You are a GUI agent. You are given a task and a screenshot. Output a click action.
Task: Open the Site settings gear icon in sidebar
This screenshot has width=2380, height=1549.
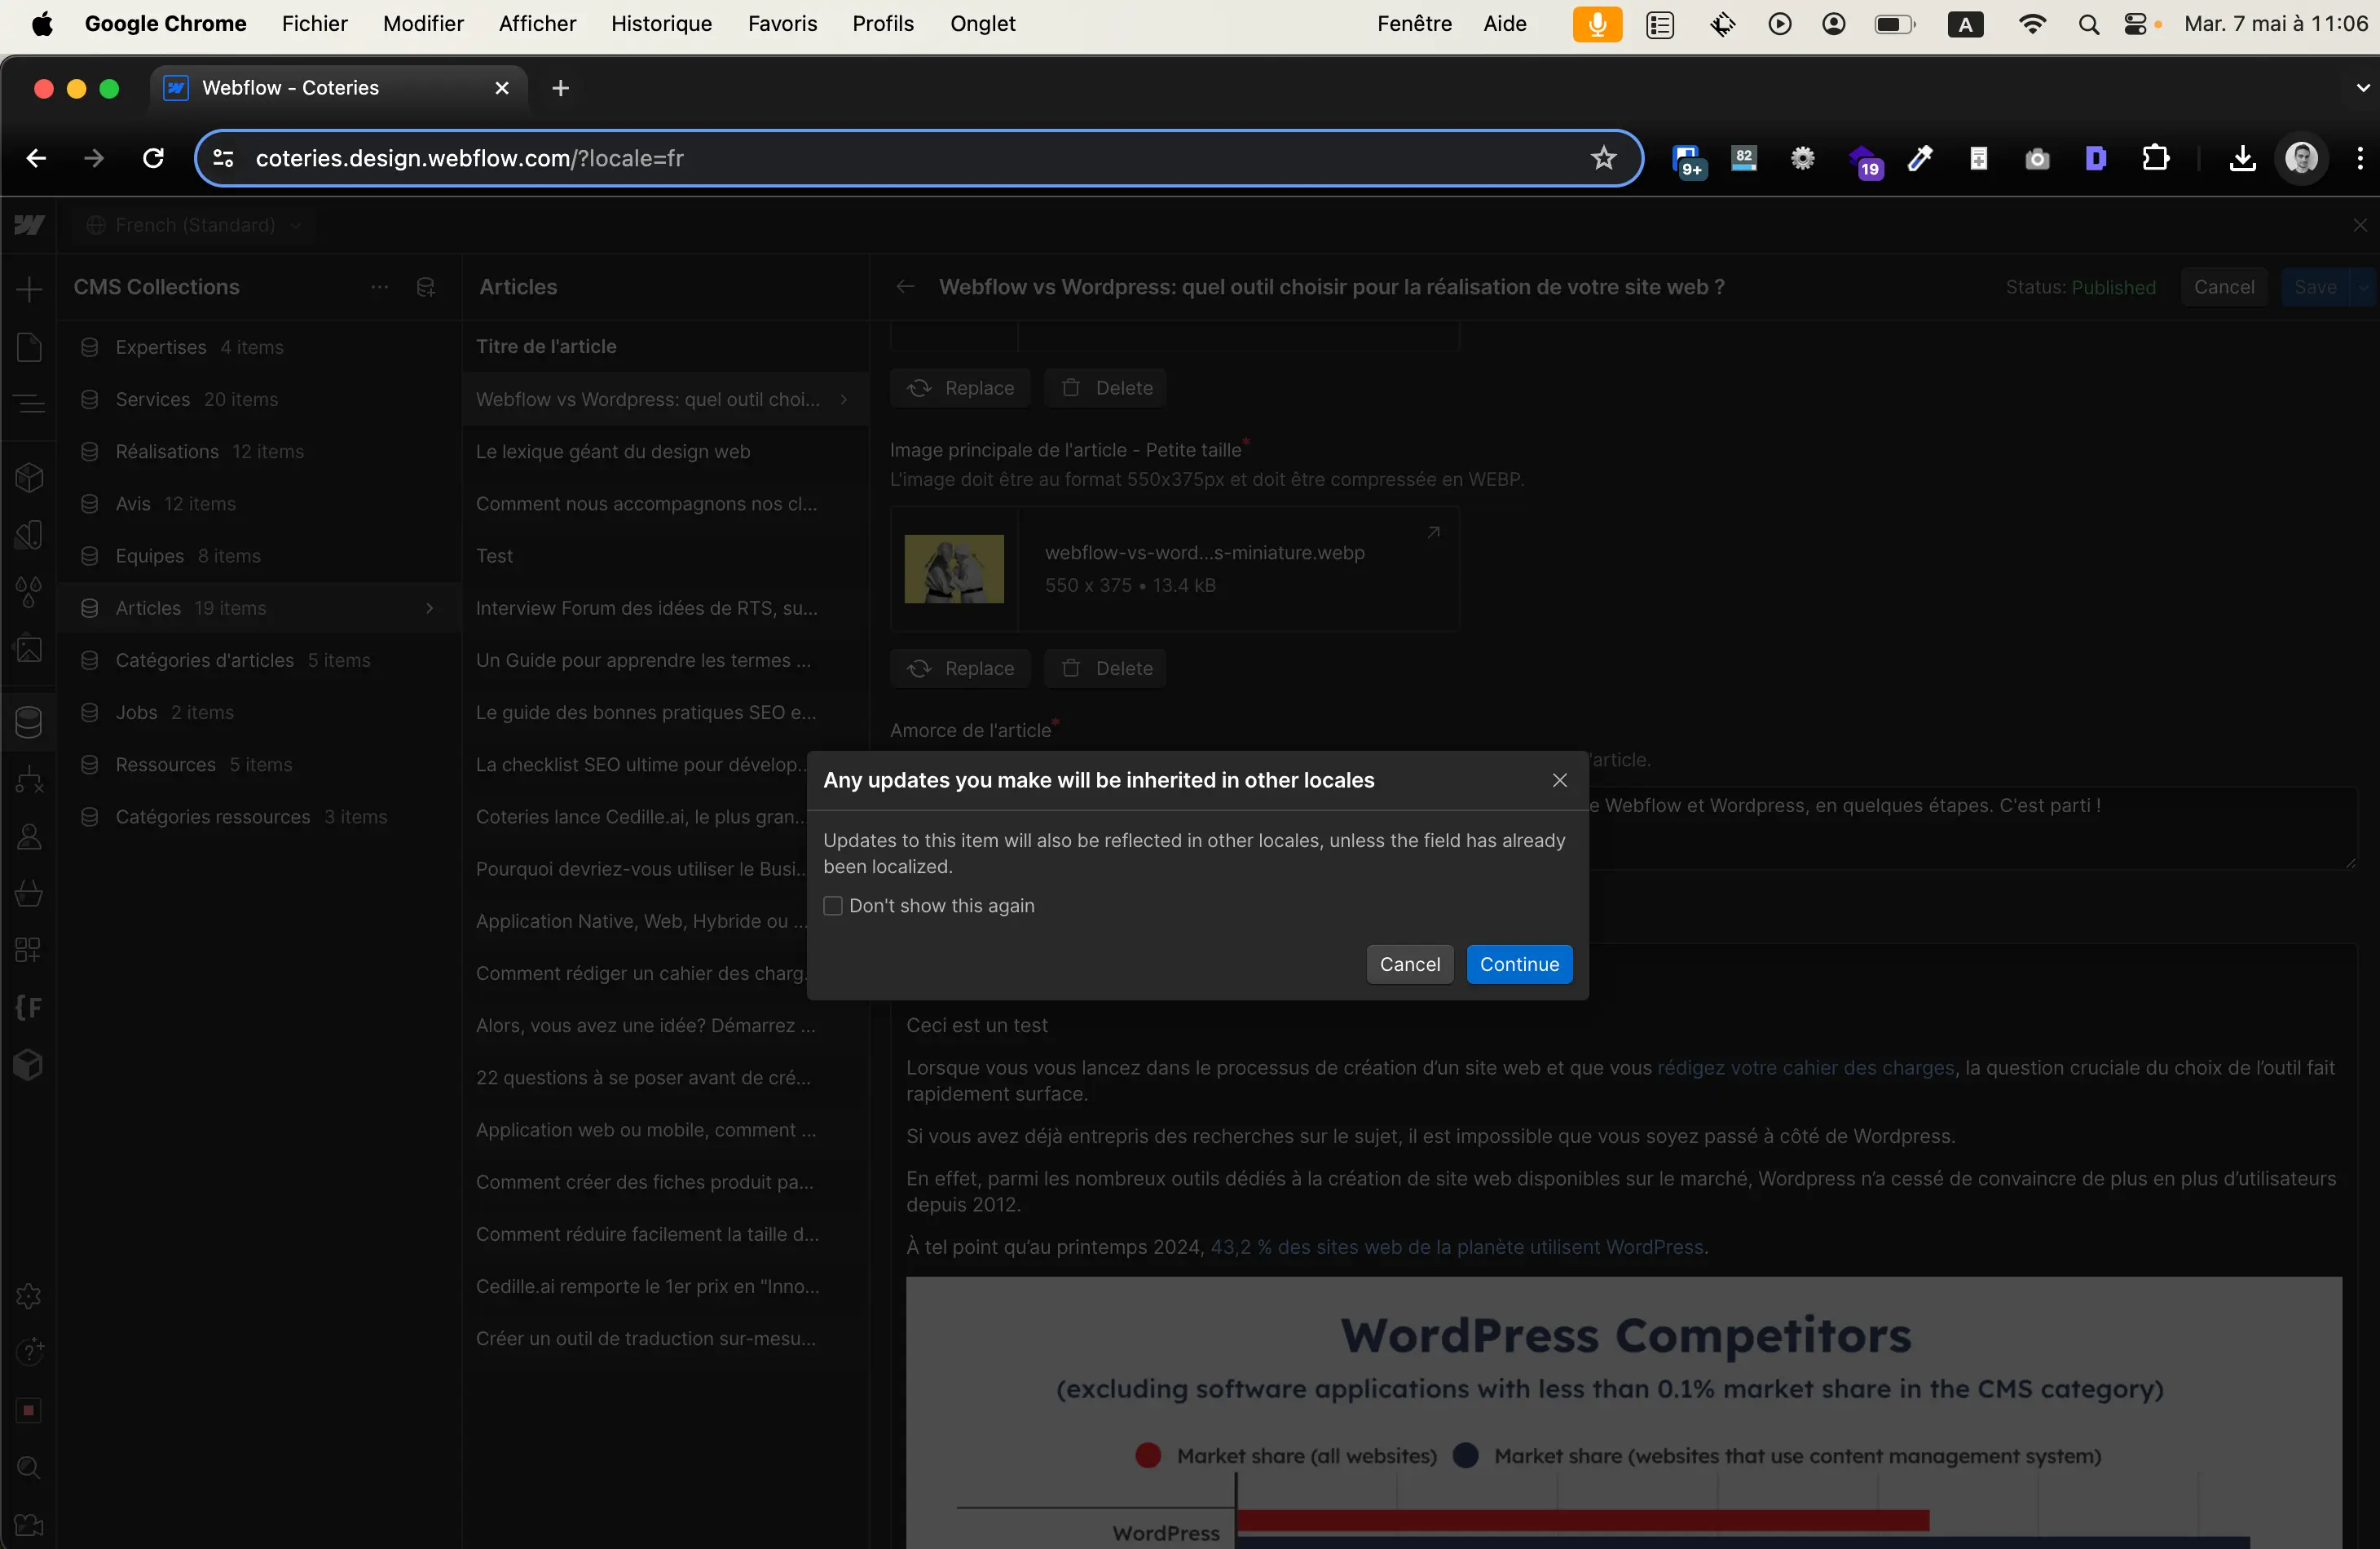[x=29, y=1297]
